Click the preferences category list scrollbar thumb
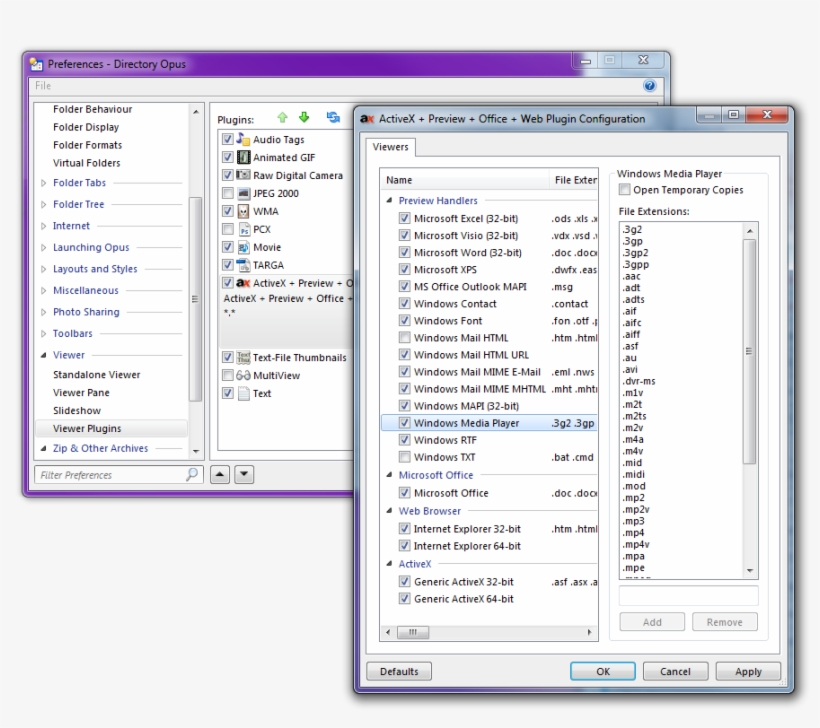Viewport: 820px width, 728px height. coord(195,299)
